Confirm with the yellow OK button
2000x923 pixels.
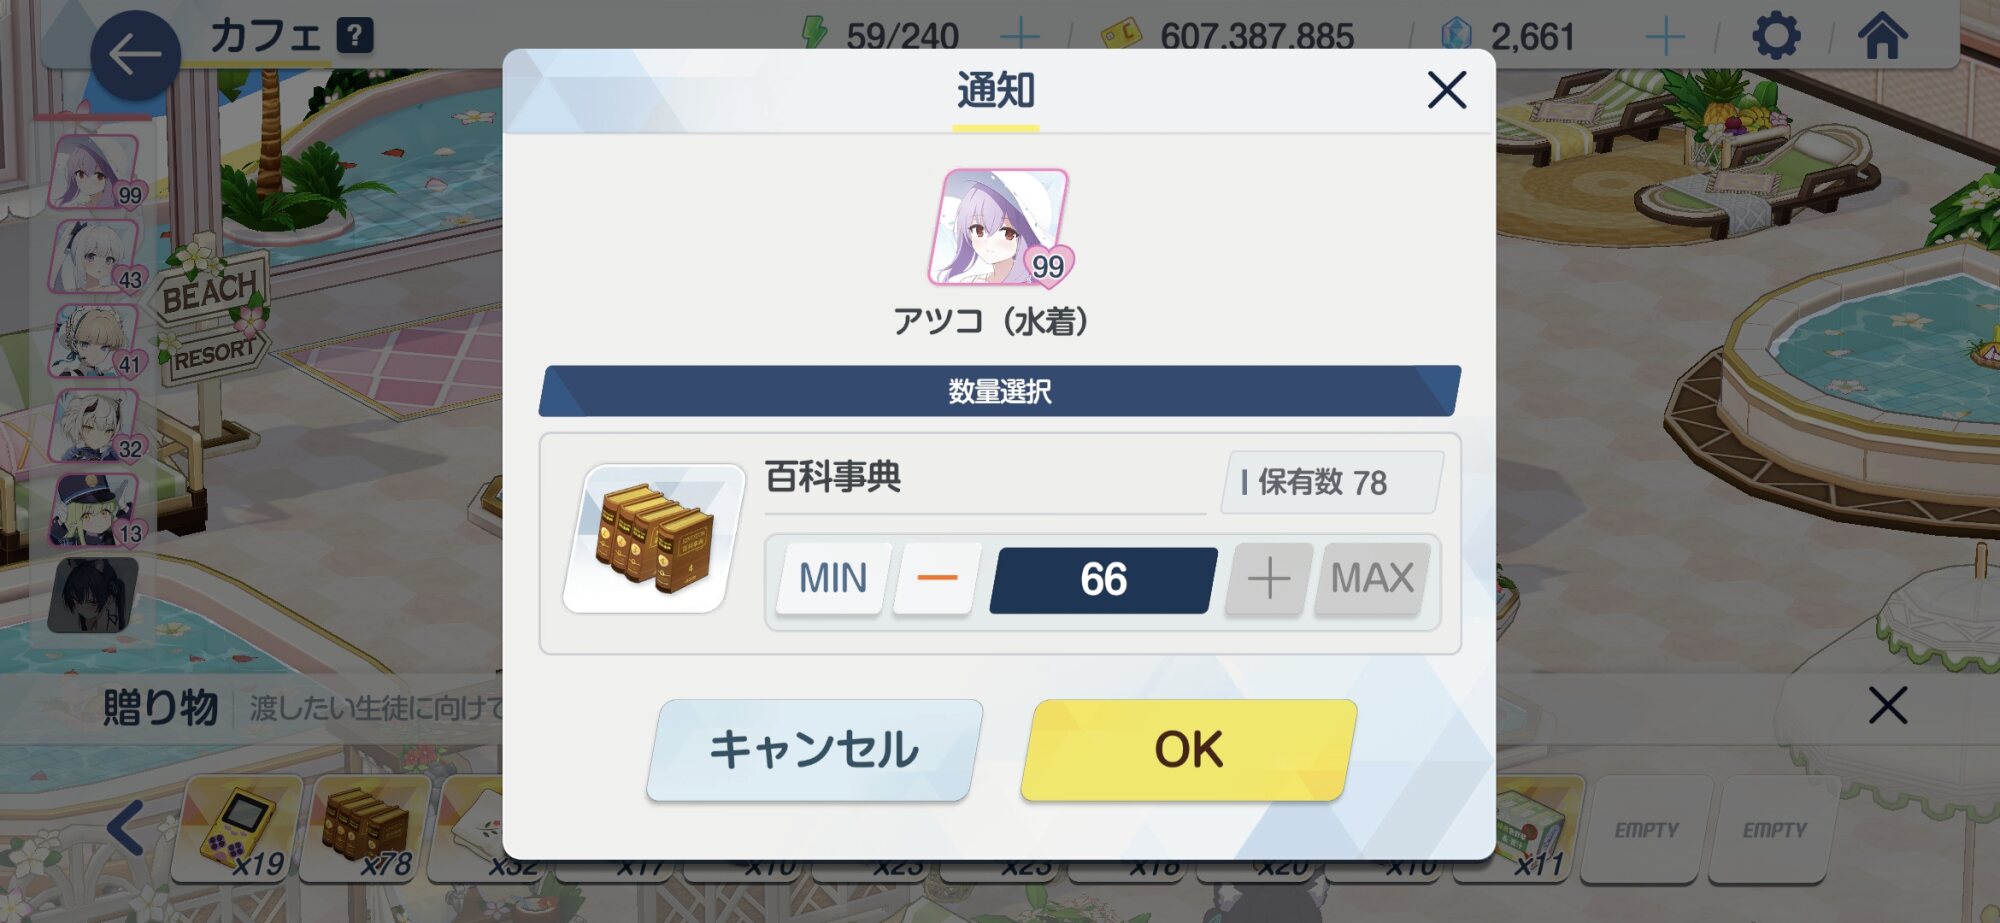point(1189,750)
